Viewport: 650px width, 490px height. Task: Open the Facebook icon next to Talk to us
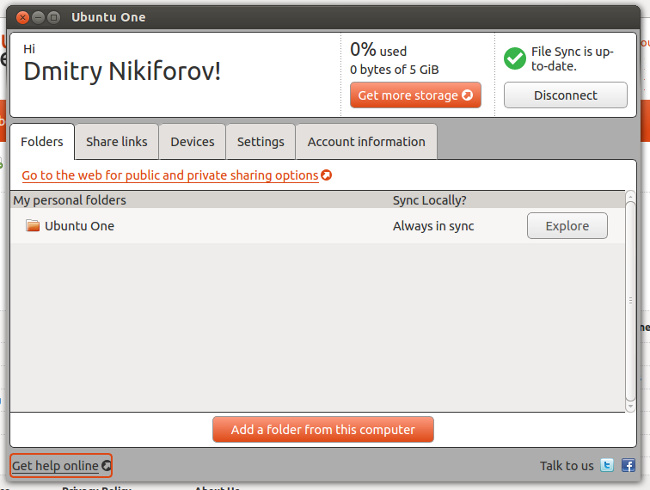coord(628,465)
